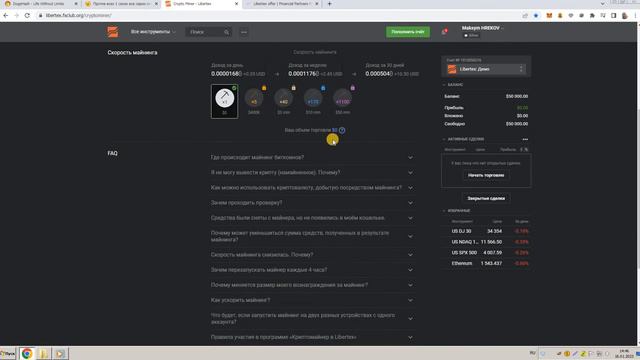
Task: Click the Windows Start button
Action: tap(8, 353)
